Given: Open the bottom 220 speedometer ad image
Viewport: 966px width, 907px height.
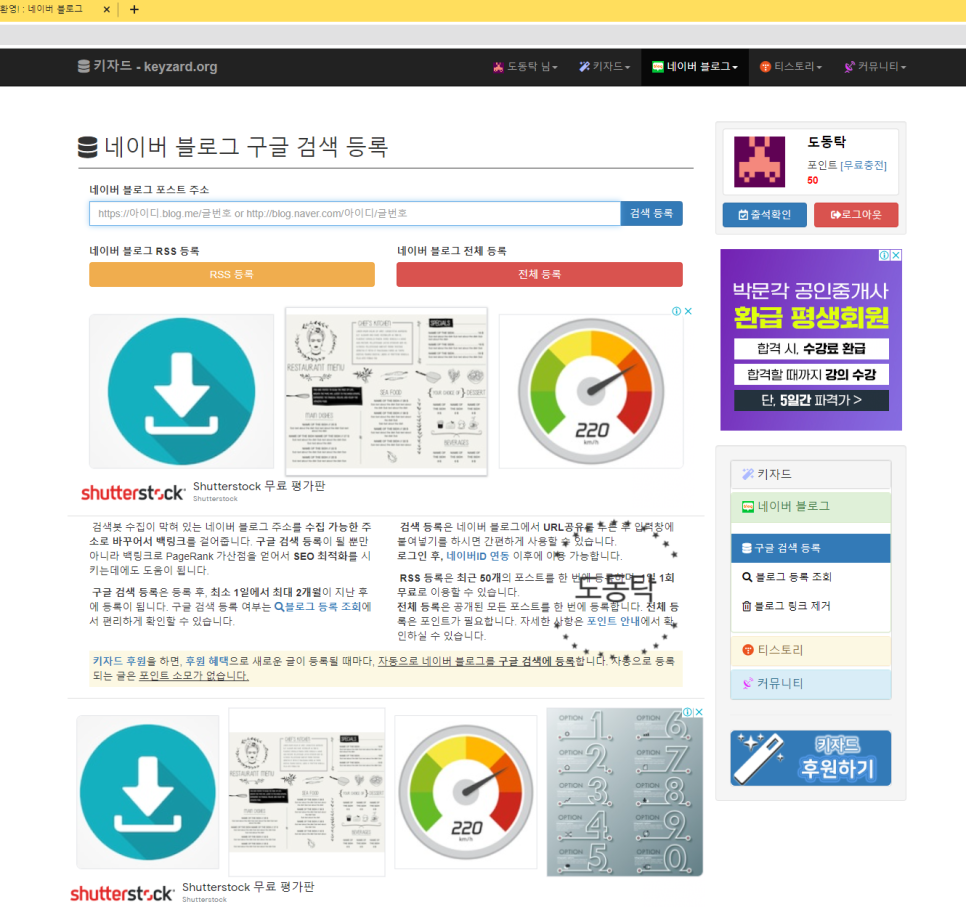Looking at the screenshot, I should (466, 792).
